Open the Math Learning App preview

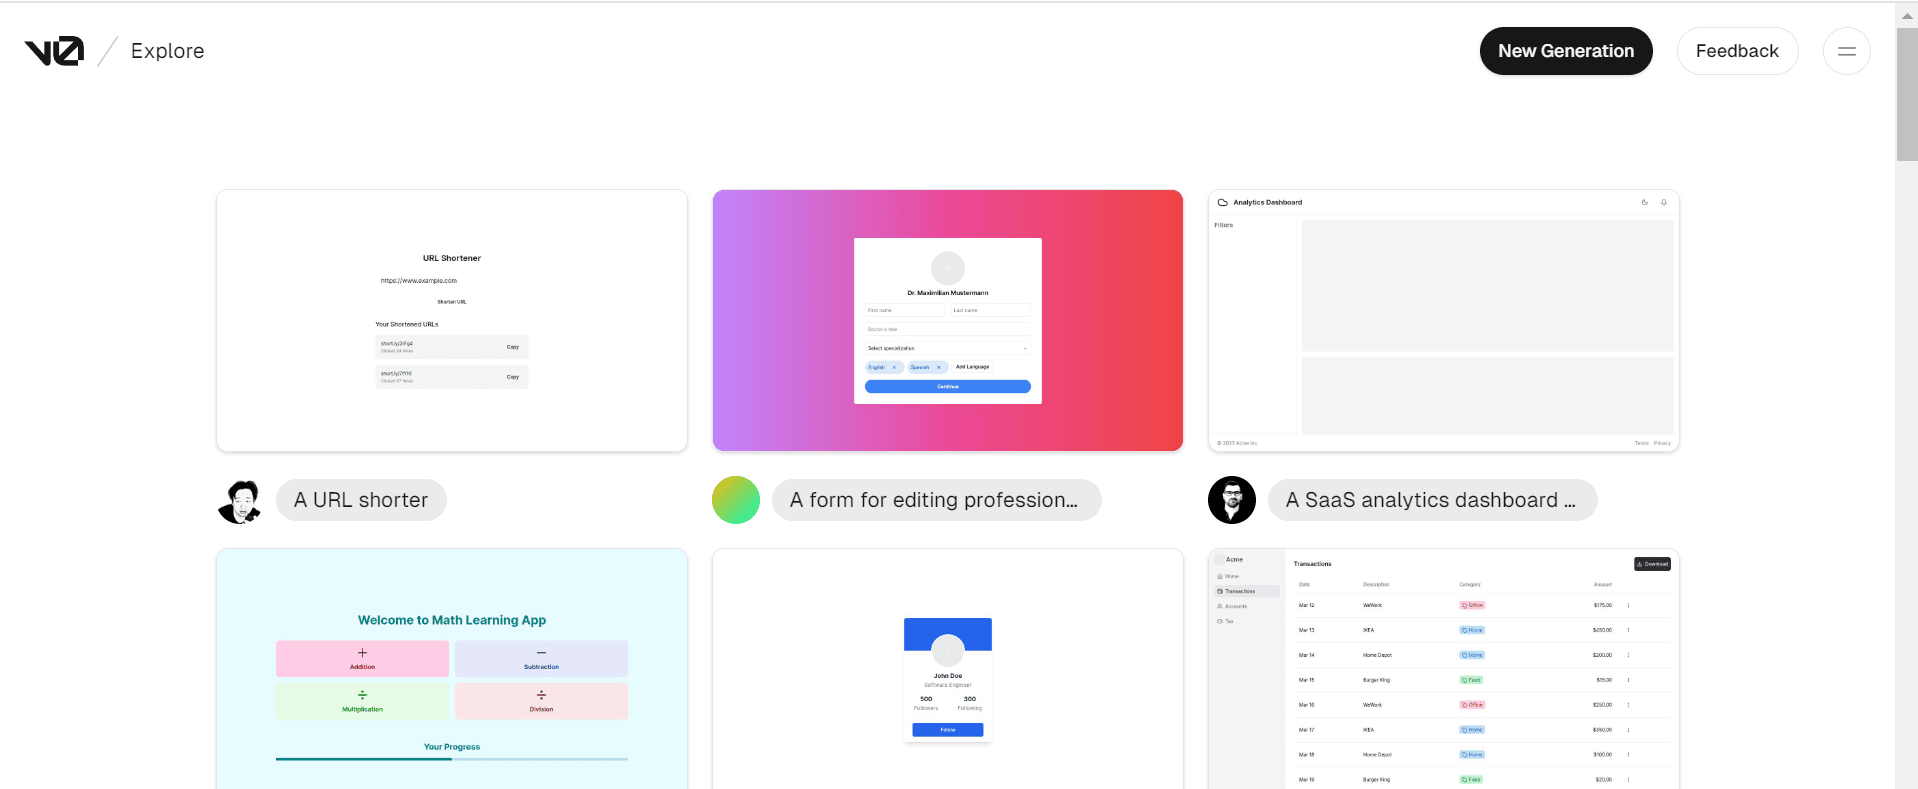[452, 669]
